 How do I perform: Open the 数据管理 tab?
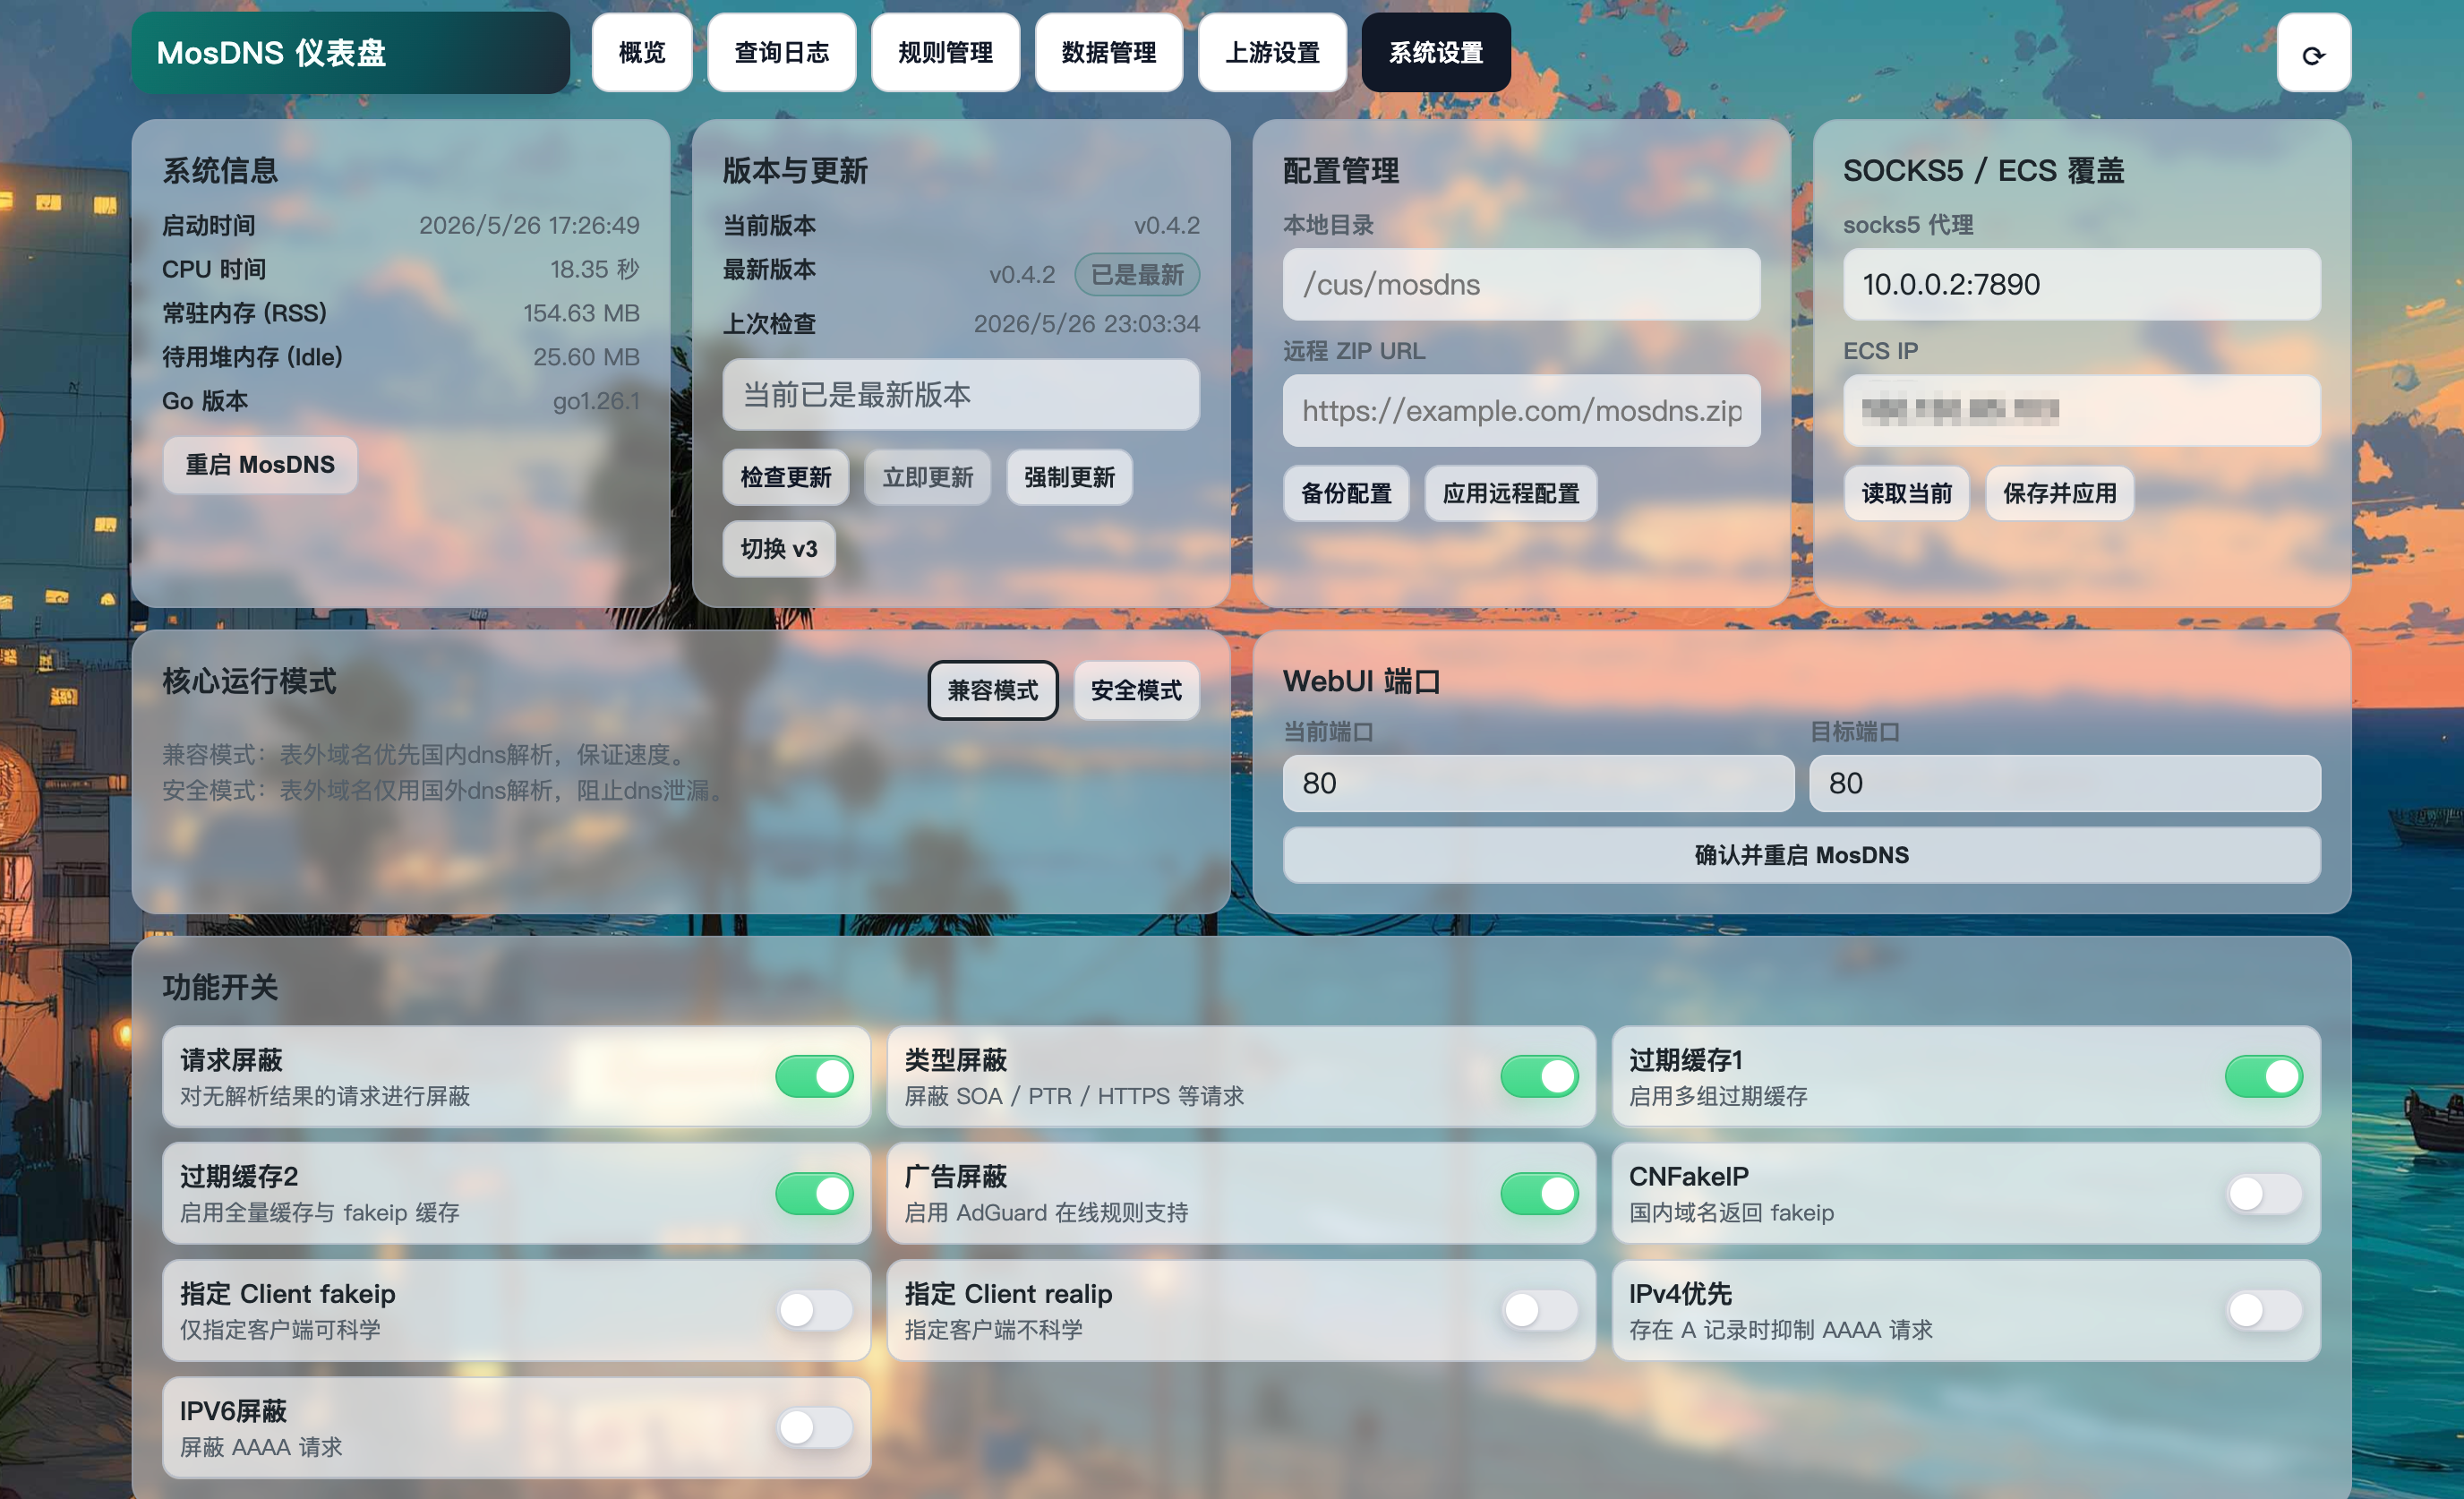click(1109, 53)
